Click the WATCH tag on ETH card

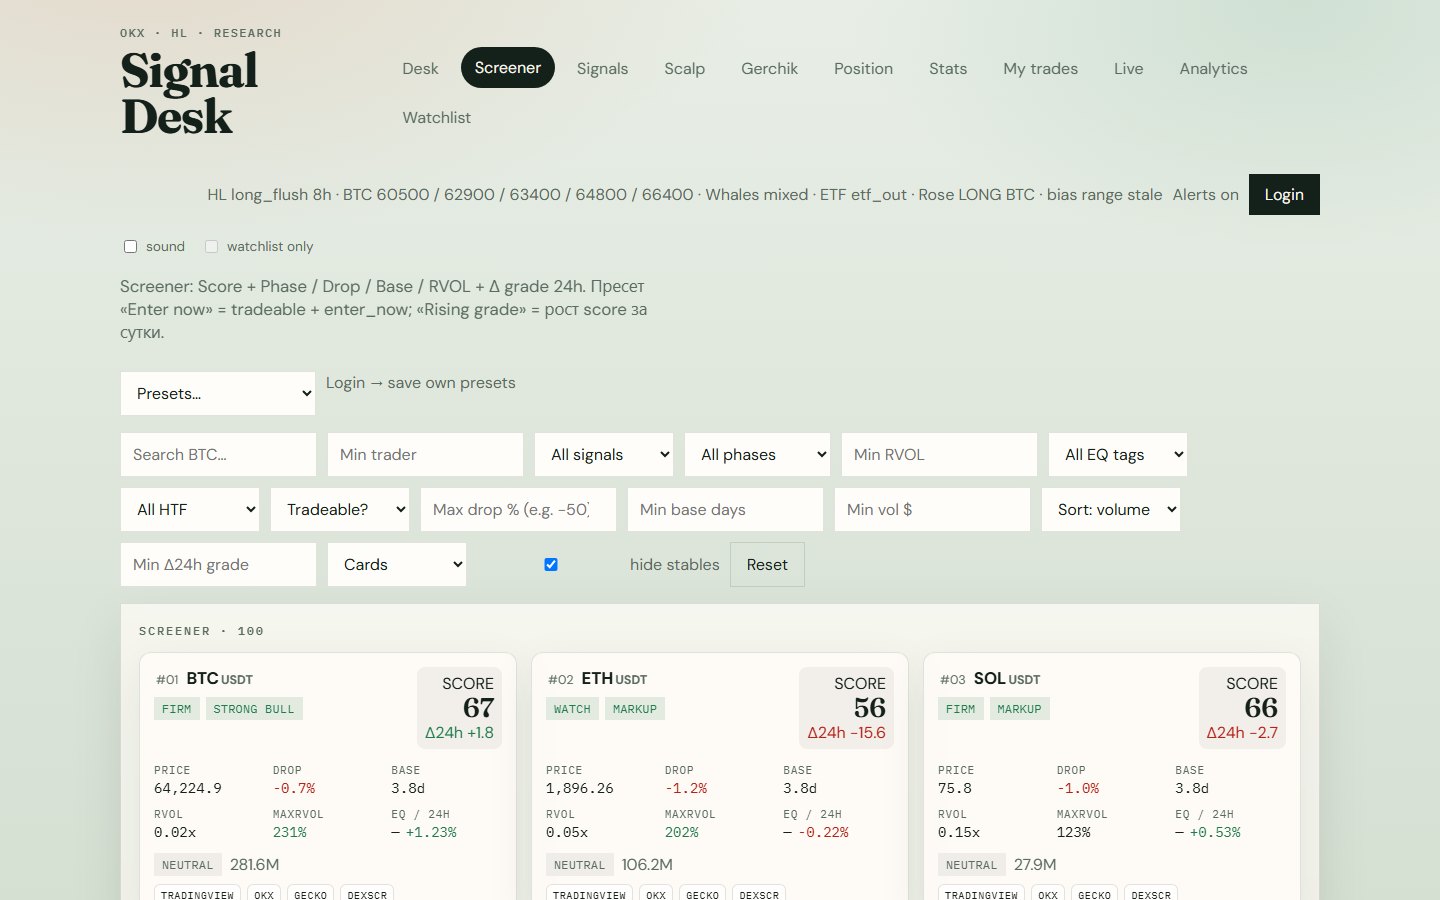[572, 709]
